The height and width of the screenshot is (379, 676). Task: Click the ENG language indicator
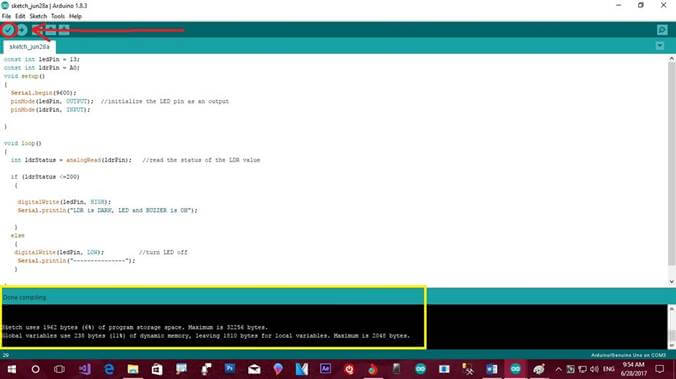tap(609, 369)
